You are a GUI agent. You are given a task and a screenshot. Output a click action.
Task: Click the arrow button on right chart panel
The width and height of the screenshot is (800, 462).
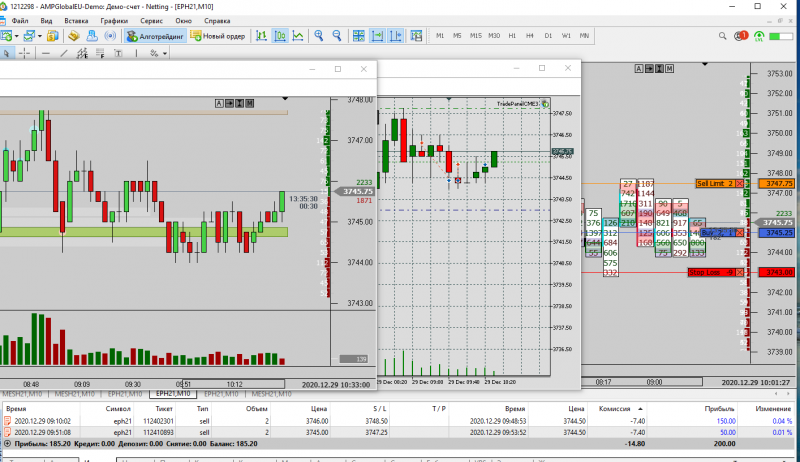[x=649, y=68]
